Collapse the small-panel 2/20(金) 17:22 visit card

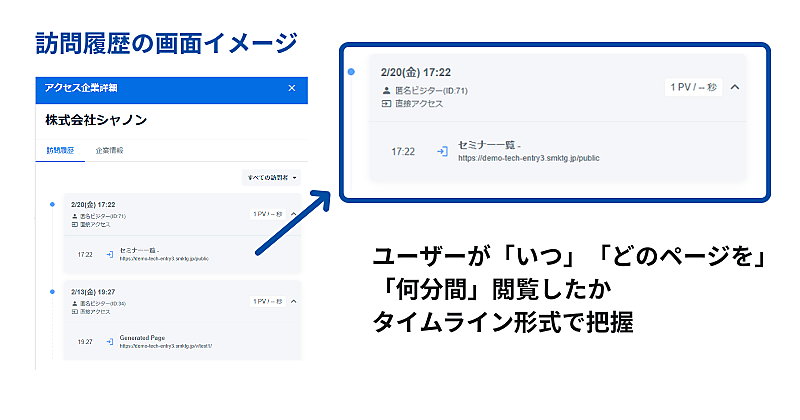click(294, 214)
